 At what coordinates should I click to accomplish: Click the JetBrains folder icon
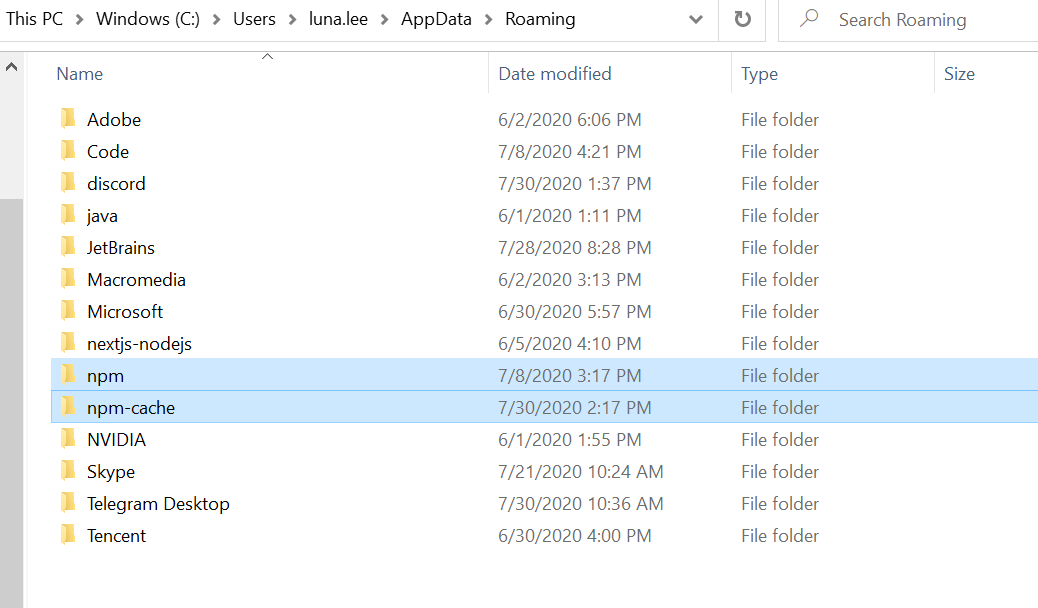tap(68, 247)
